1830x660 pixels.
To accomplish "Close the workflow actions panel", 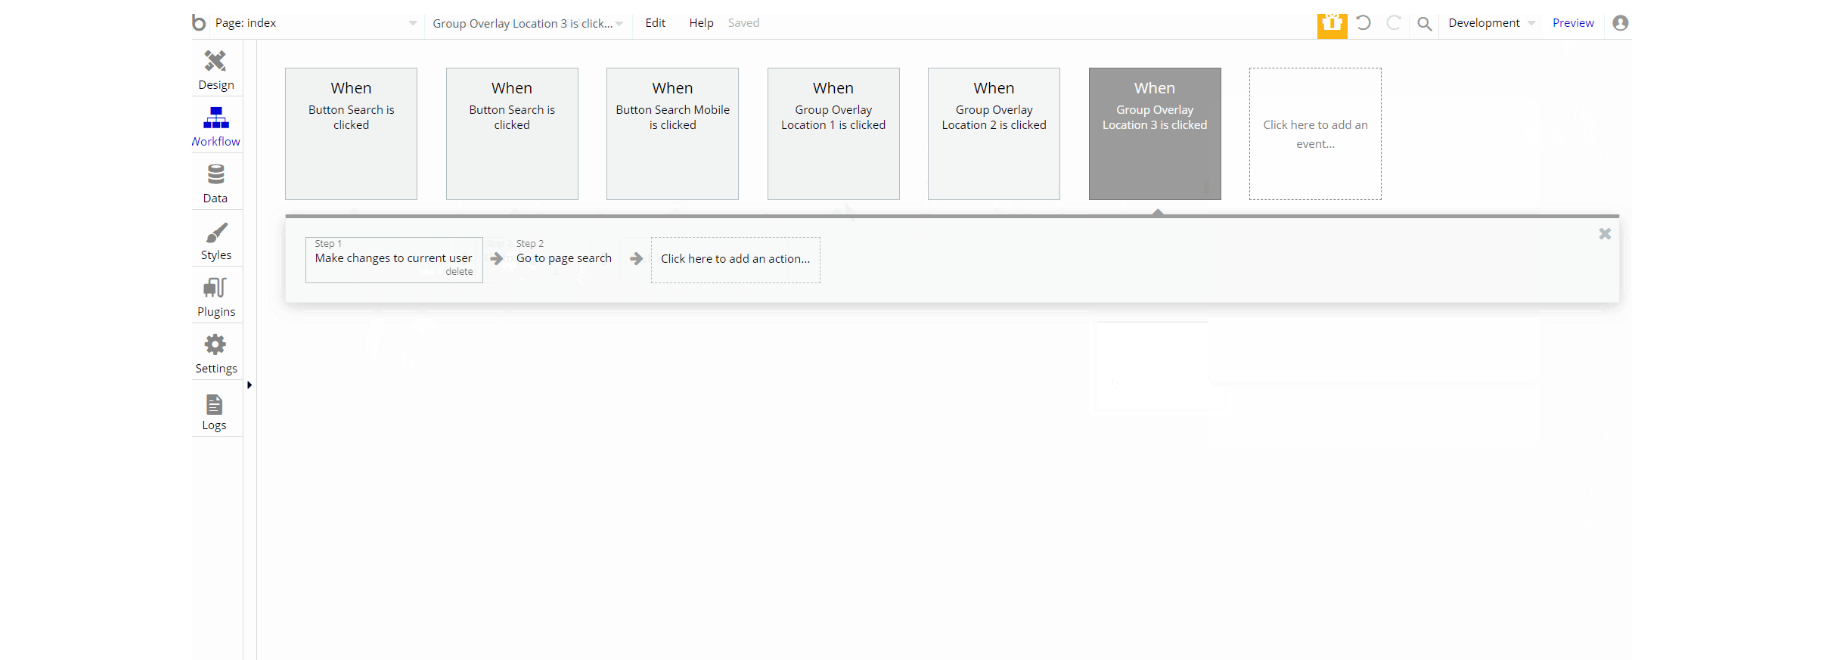I will [1604, 234].
